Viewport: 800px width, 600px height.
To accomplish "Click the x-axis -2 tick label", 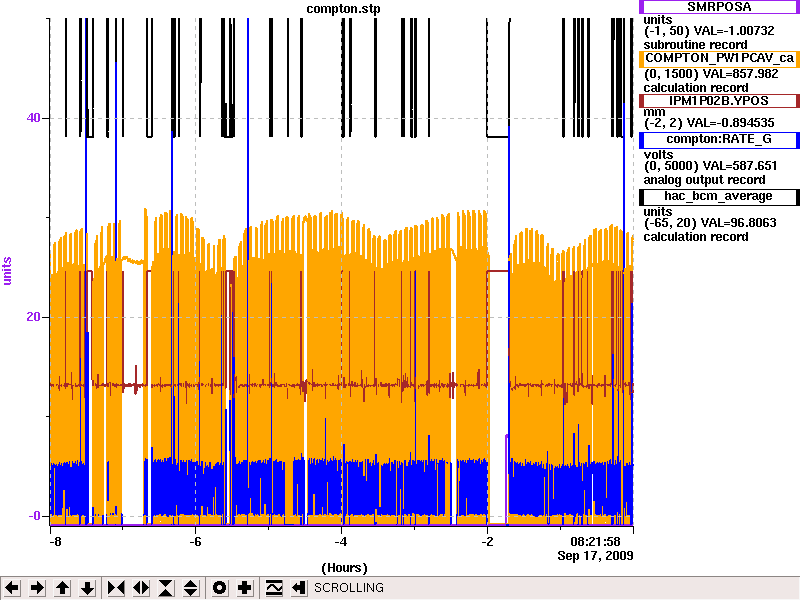I will click(487, 542).
